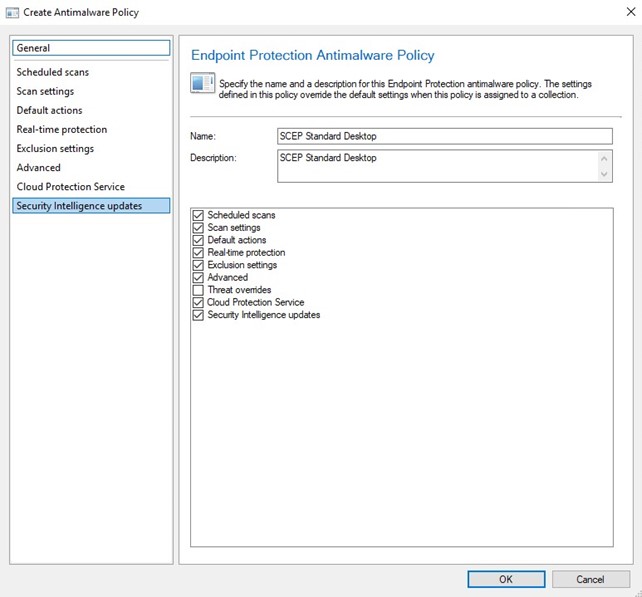Open Real-time protection page in left list

click(91, 129)
